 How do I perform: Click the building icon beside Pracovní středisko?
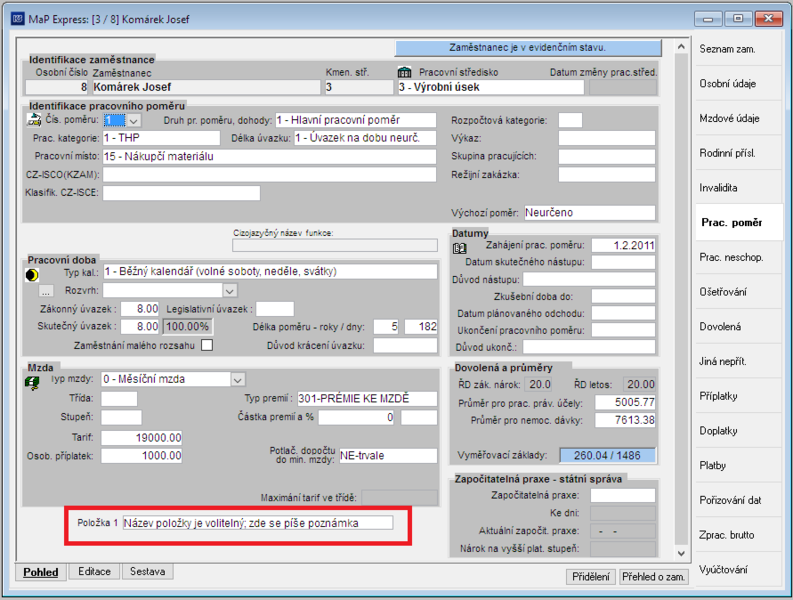pyautogui.click(x=404, y=72)
